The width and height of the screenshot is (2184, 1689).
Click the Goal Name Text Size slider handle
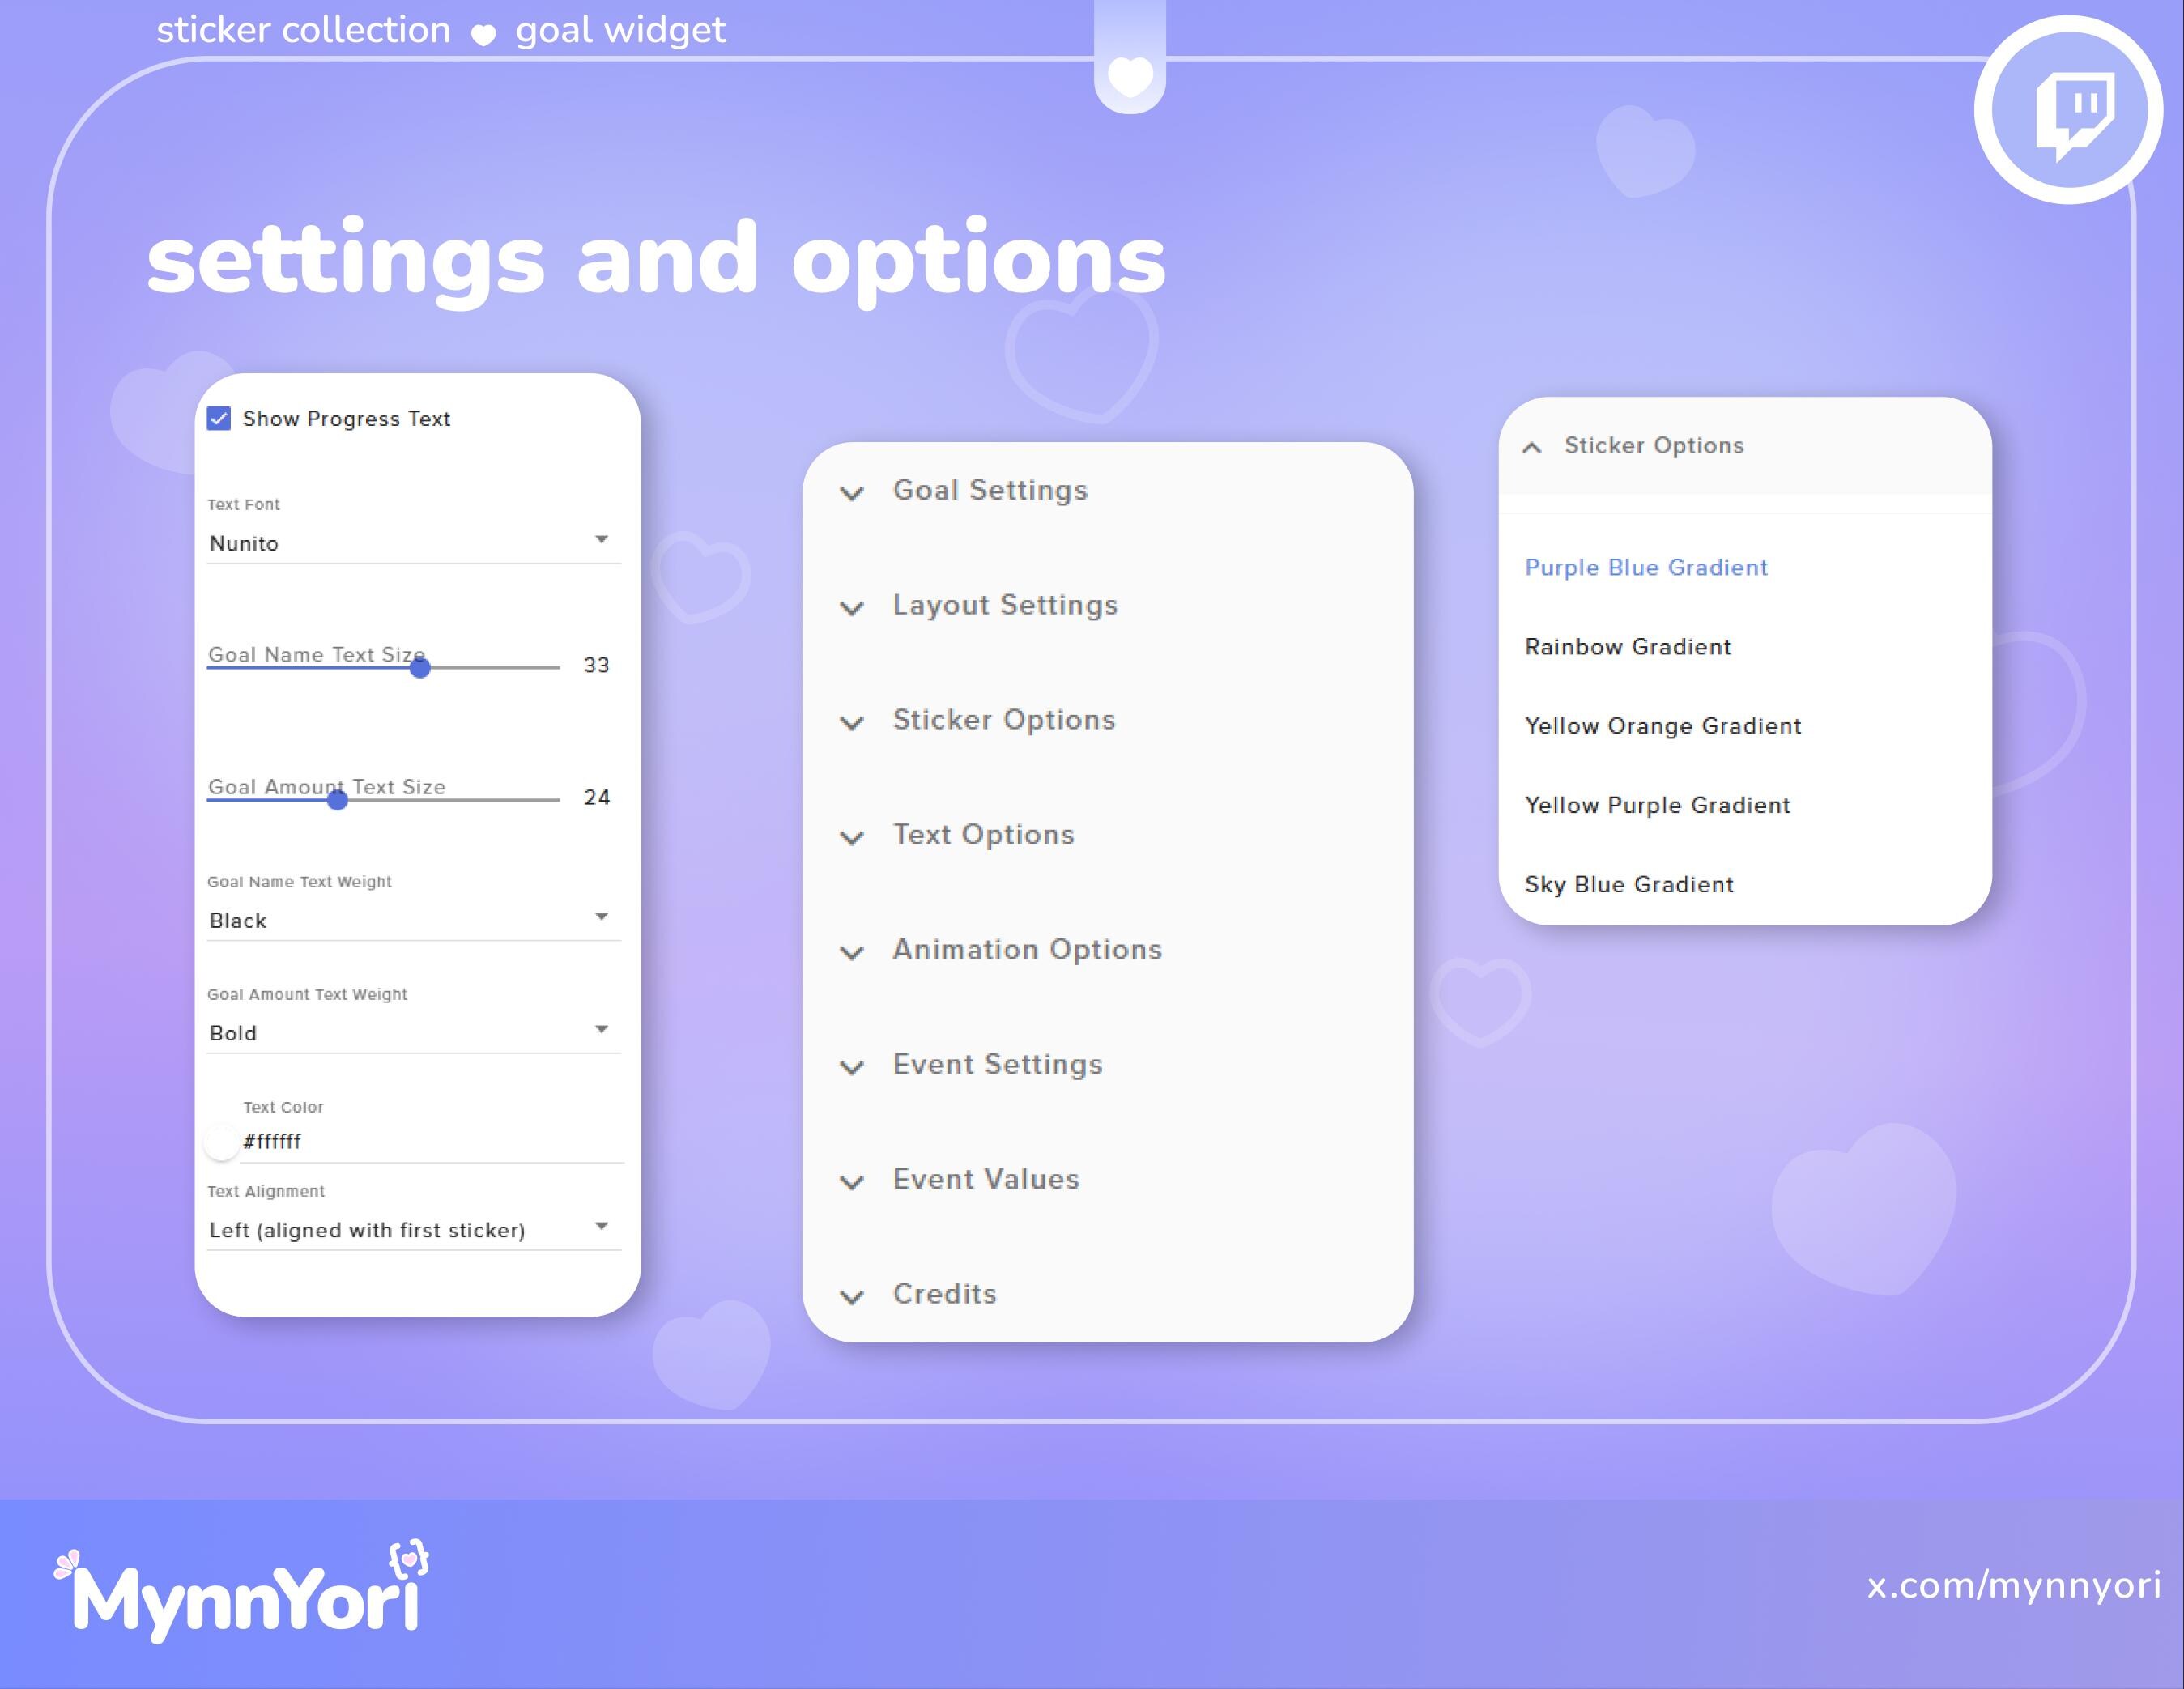tap(420, 667)
